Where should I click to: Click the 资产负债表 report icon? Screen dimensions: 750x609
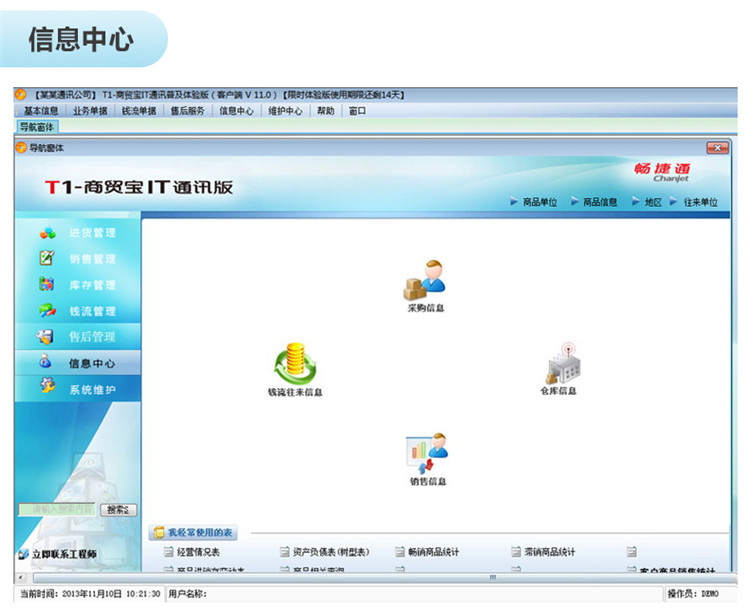[285, 552]
